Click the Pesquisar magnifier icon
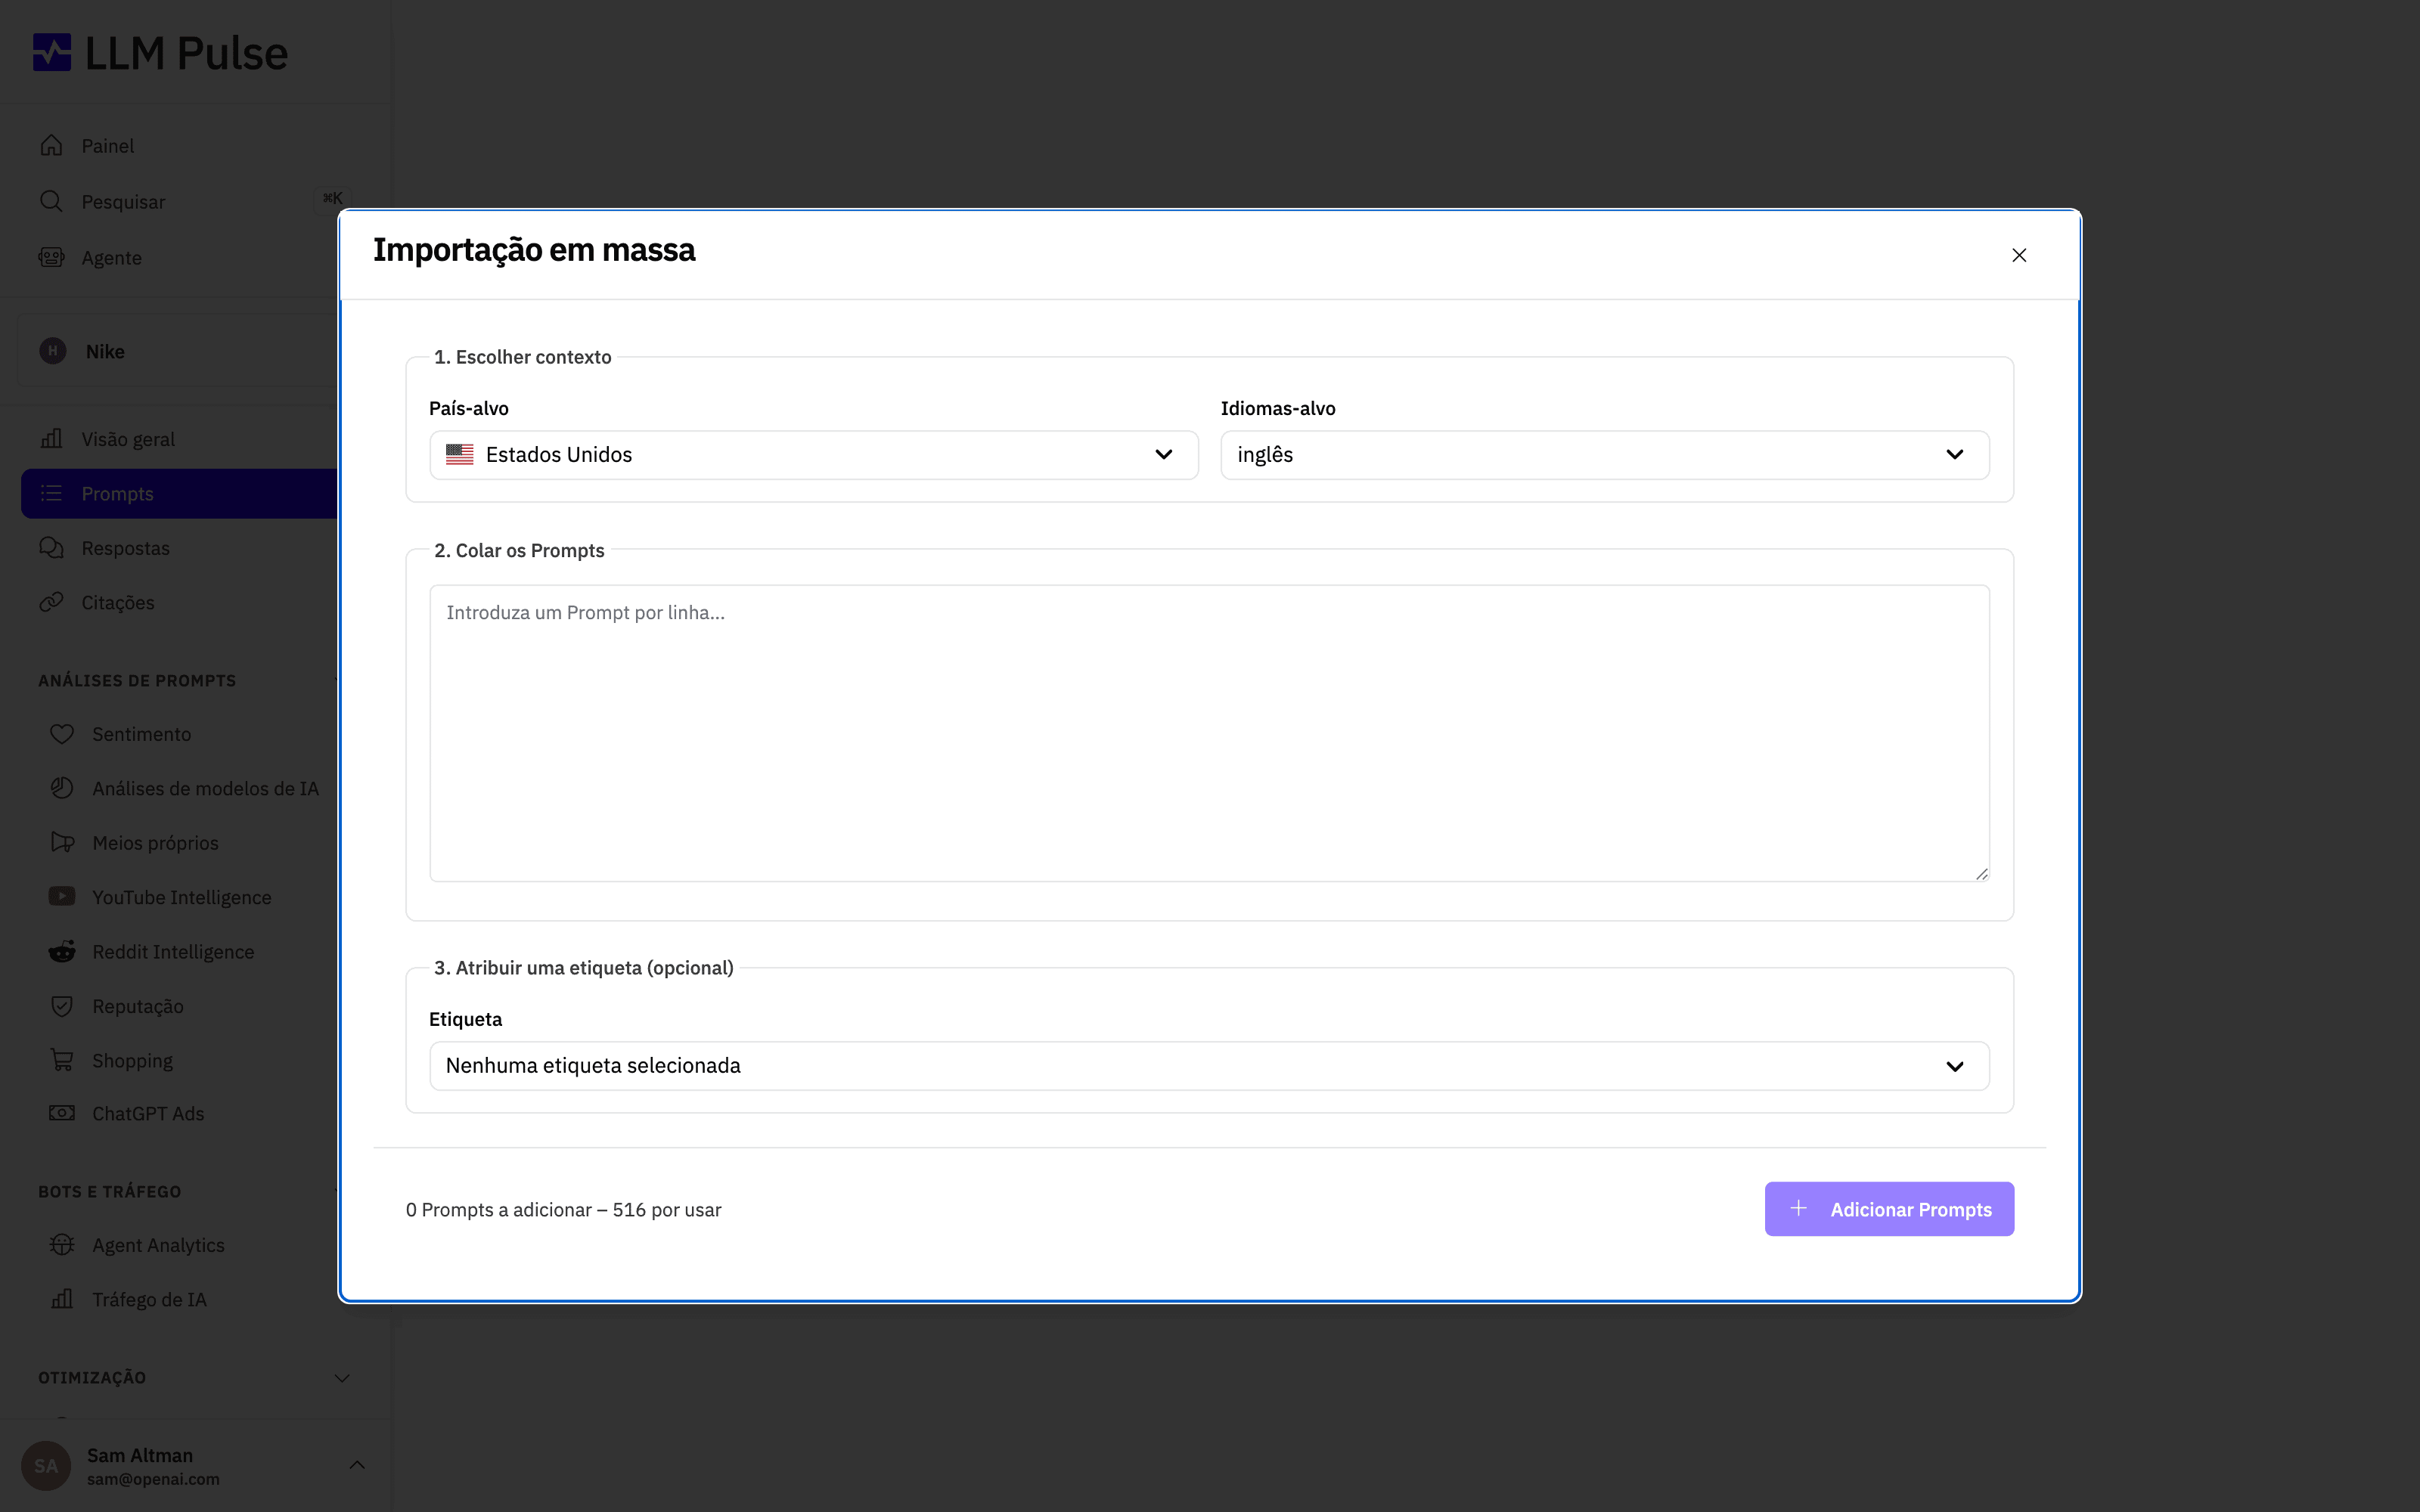The height and width of the screenshot is (1512, 2420). [x=51, y=201]
